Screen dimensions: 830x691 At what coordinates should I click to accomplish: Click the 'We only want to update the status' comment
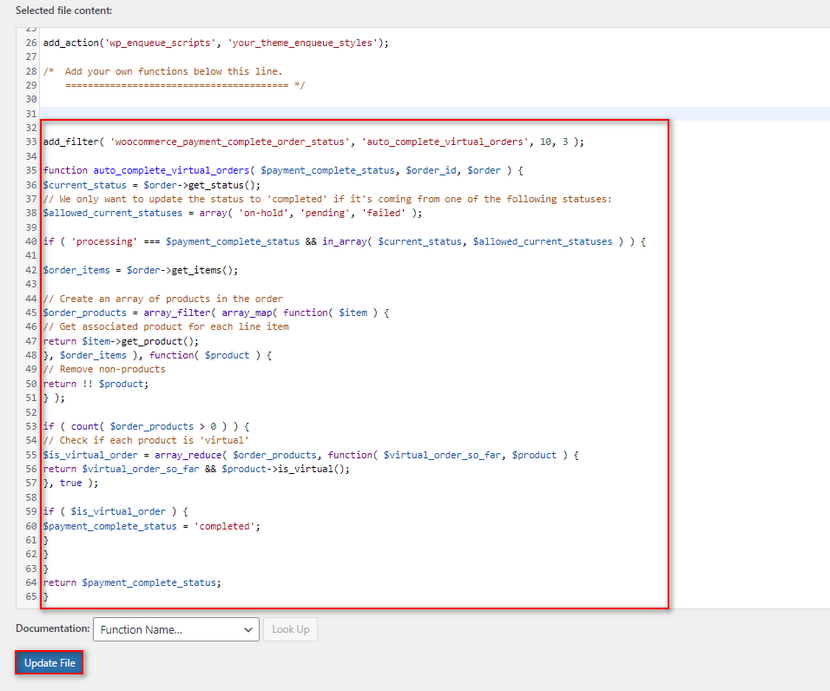tap(327, 199)
